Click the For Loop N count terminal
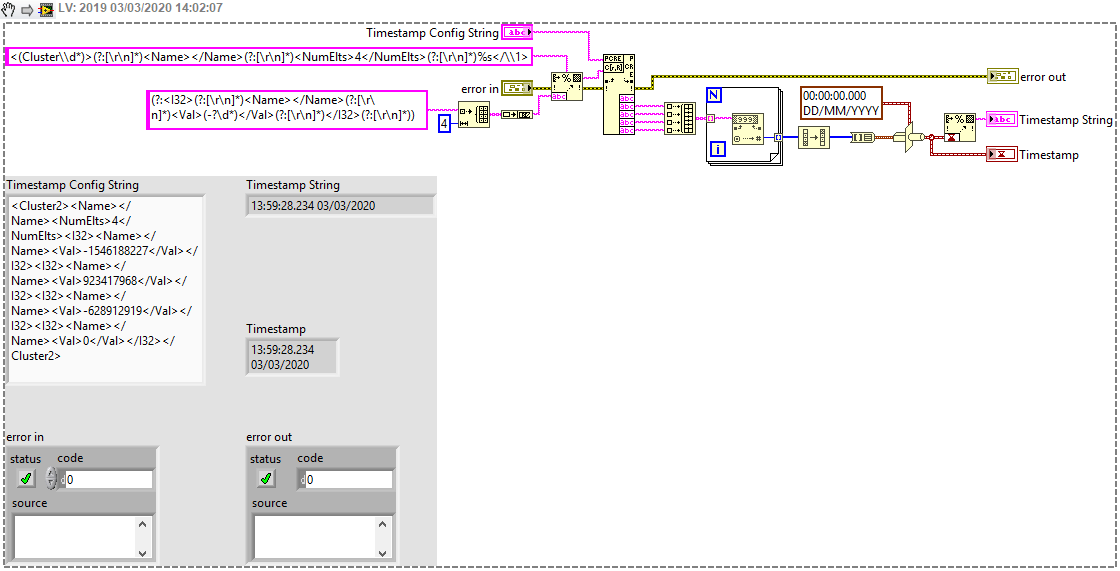Image resolution: width=1120 pixels, height=571 pixels. click(x=715, y=96)
